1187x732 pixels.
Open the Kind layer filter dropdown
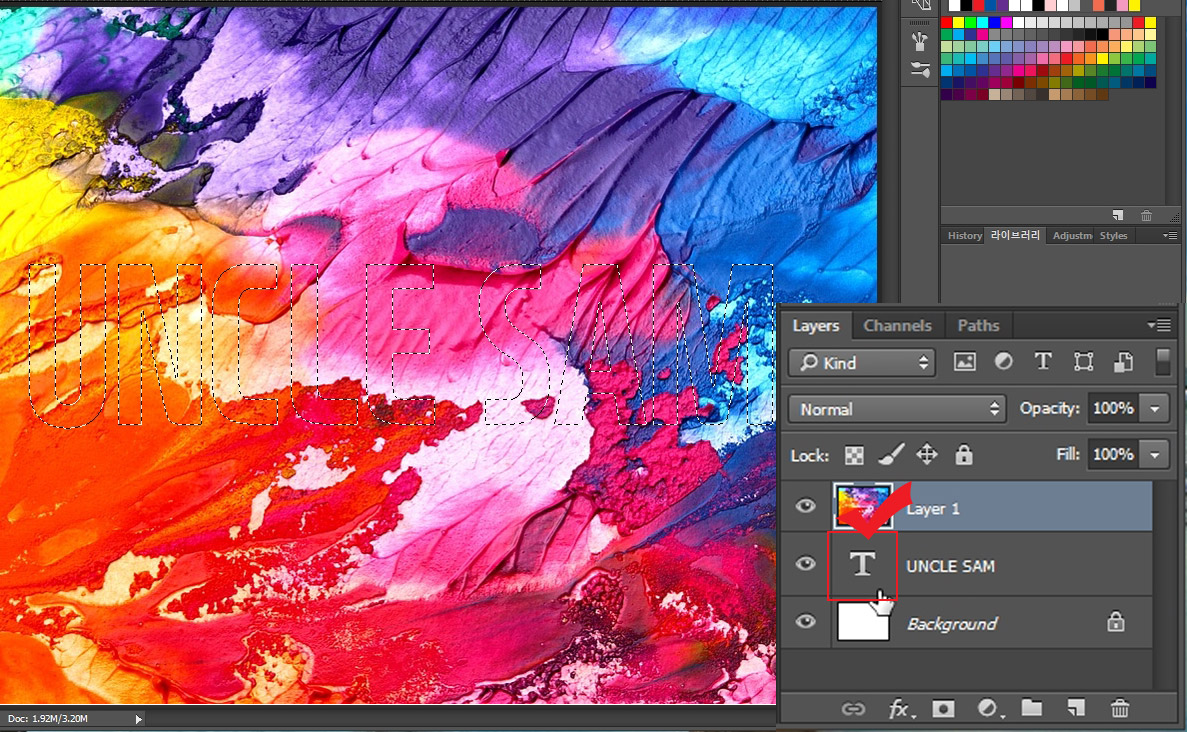(x=862, y=363)
